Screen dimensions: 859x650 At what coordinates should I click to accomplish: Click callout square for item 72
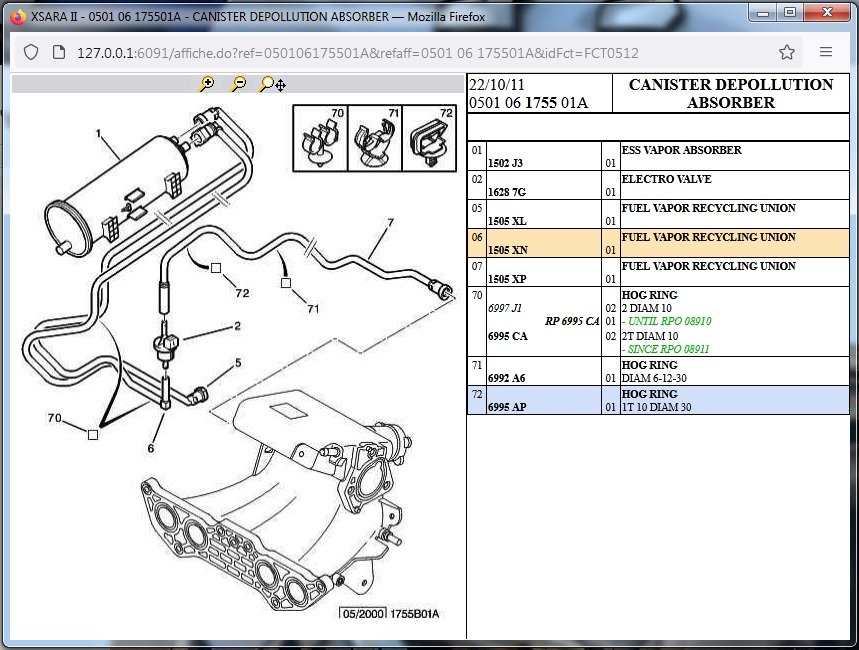pyautogui.click(x=216, y=268)
